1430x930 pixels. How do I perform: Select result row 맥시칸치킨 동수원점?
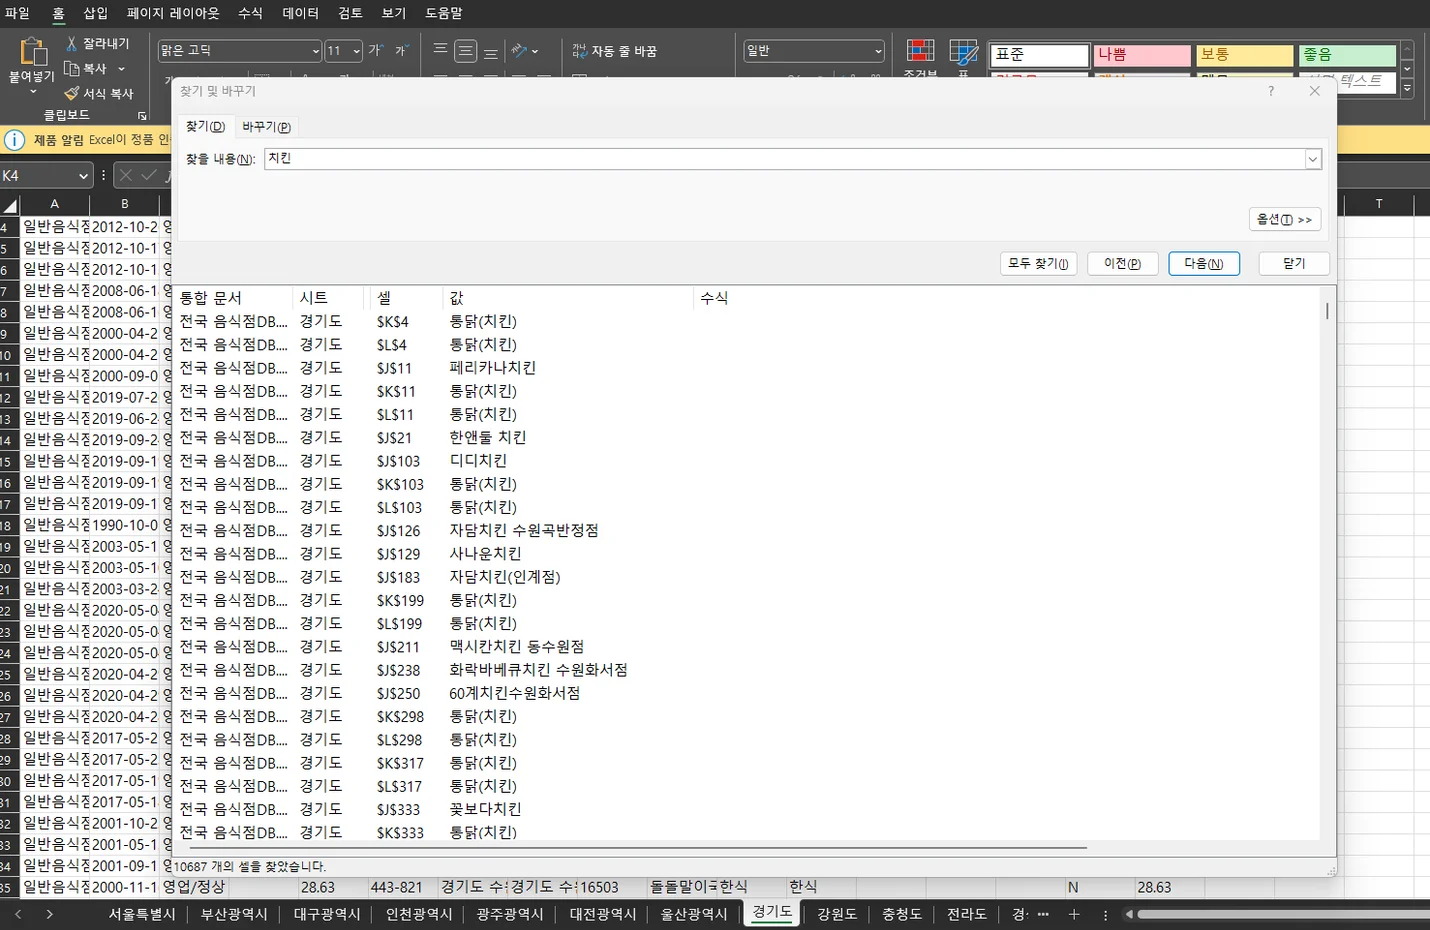748,647
